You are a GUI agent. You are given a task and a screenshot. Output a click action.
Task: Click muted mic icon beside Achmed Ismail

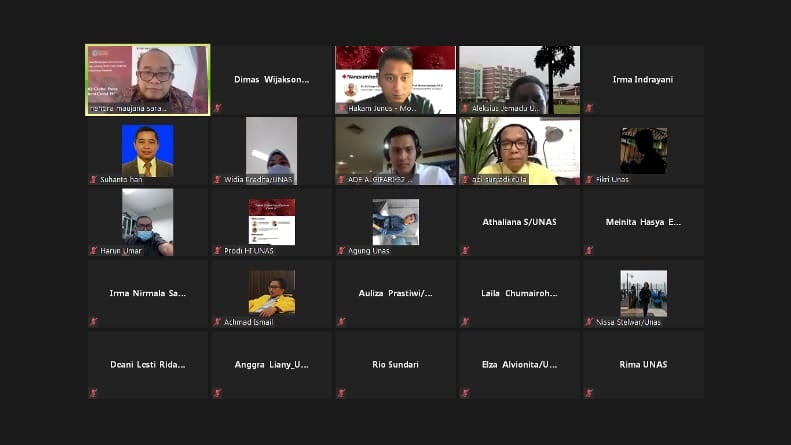(x=217, y=321)
